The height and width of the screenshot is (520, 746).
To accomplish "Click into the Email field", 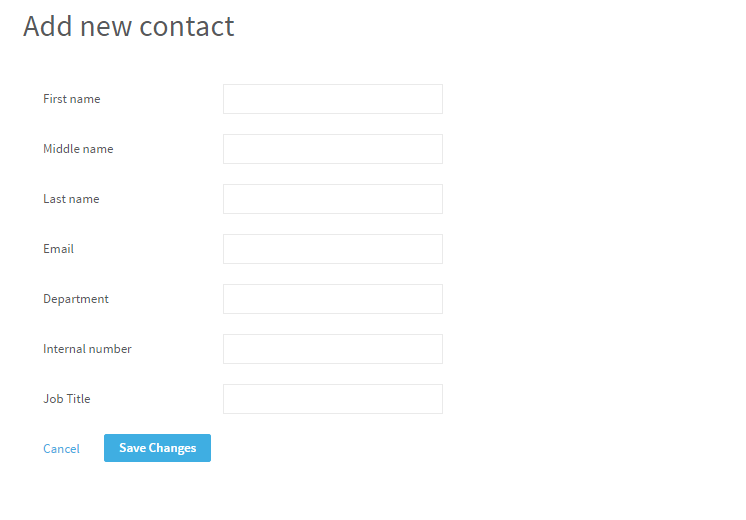I will (x=332, y=249).
